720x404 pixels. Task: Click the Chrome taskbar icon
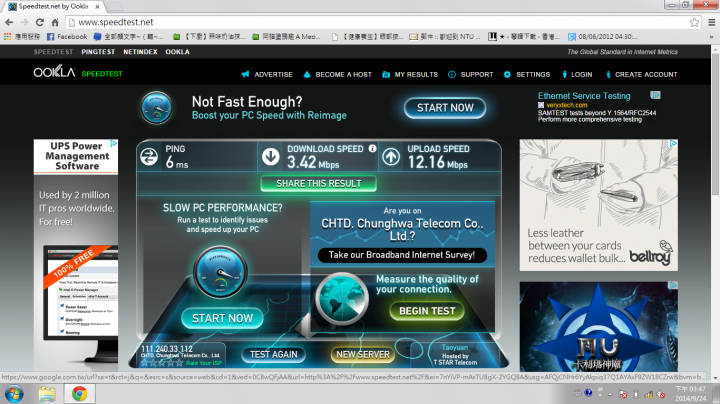point(79,393)
